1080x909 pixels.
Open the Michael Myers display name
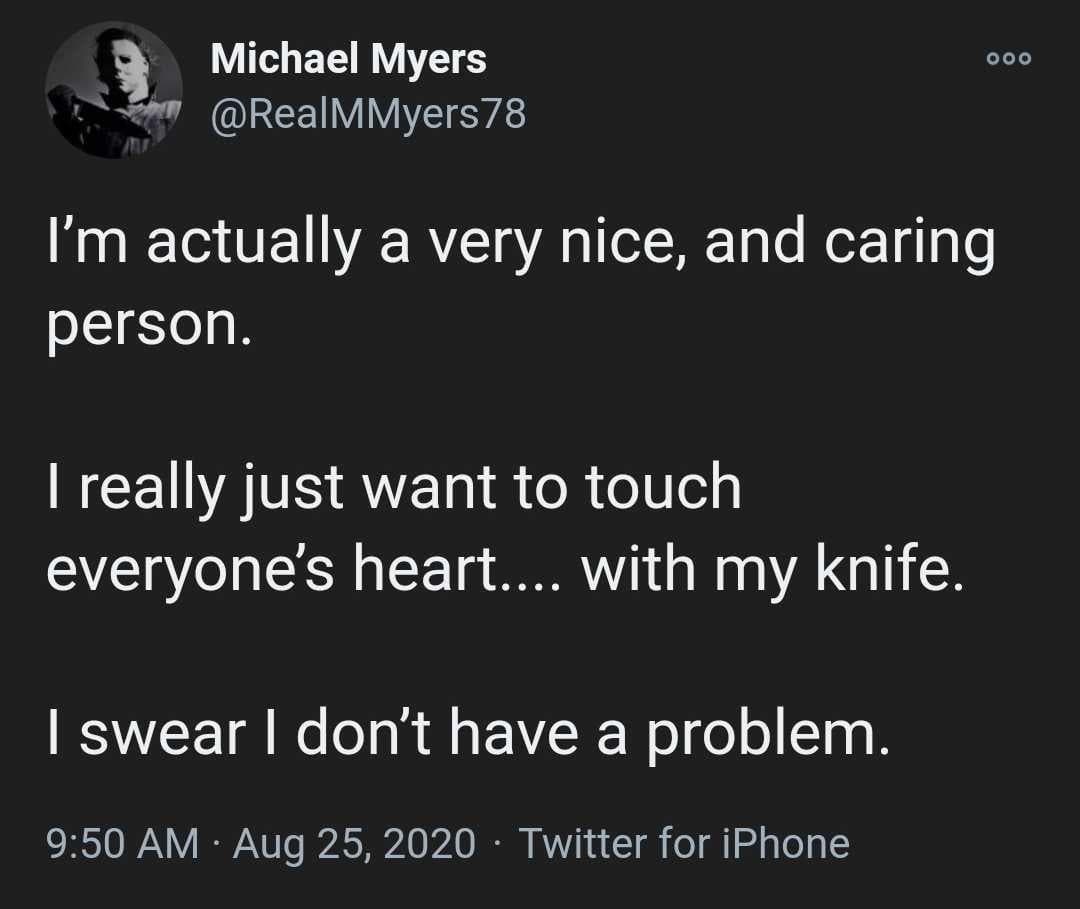[x=348, y=60]
